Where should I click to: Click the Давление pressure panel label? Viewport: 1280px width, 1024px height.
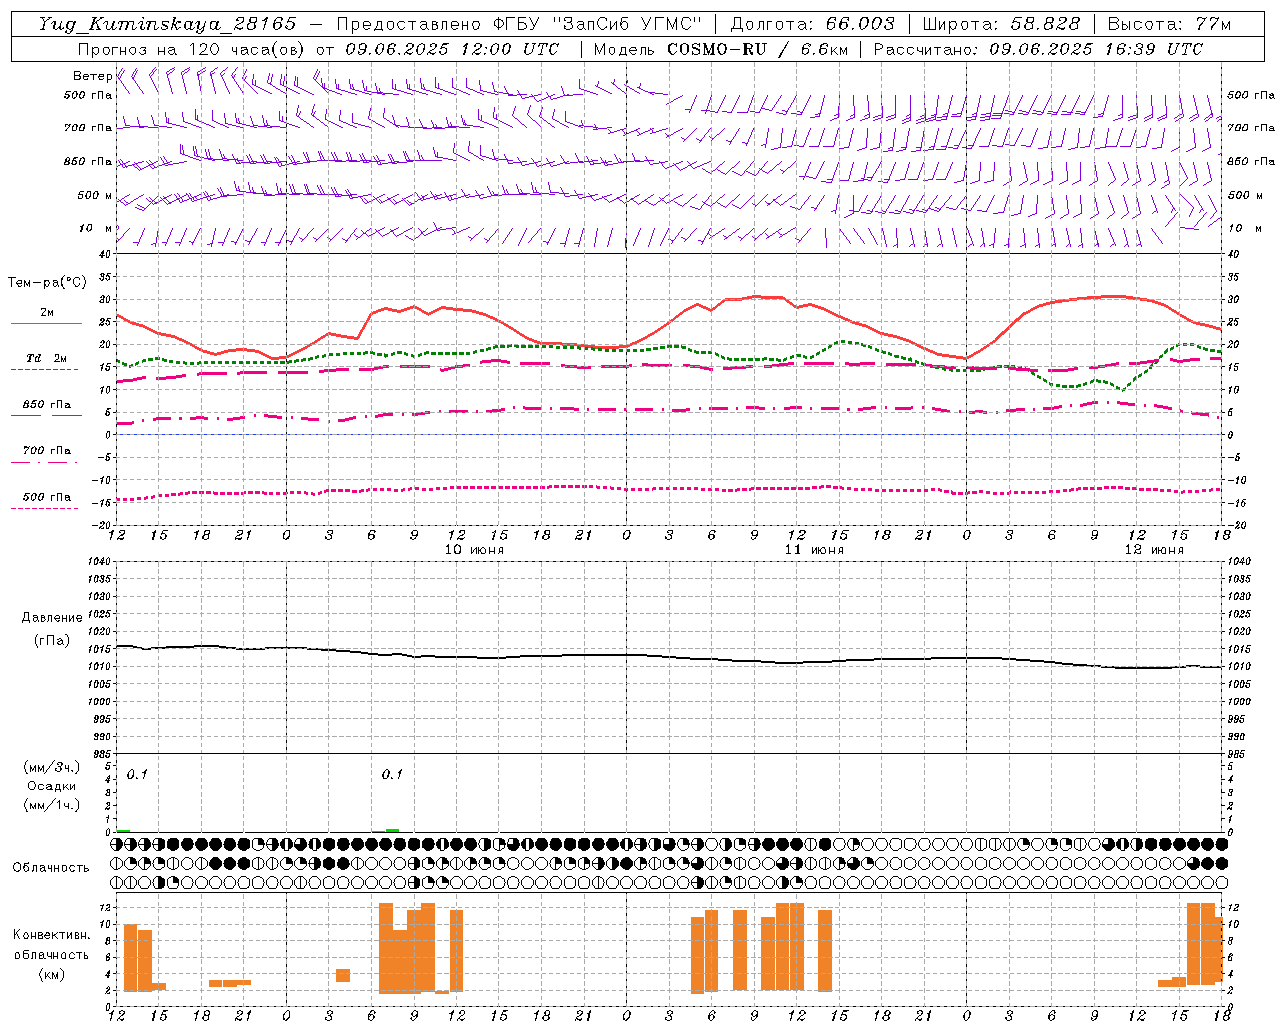point(52,618)
